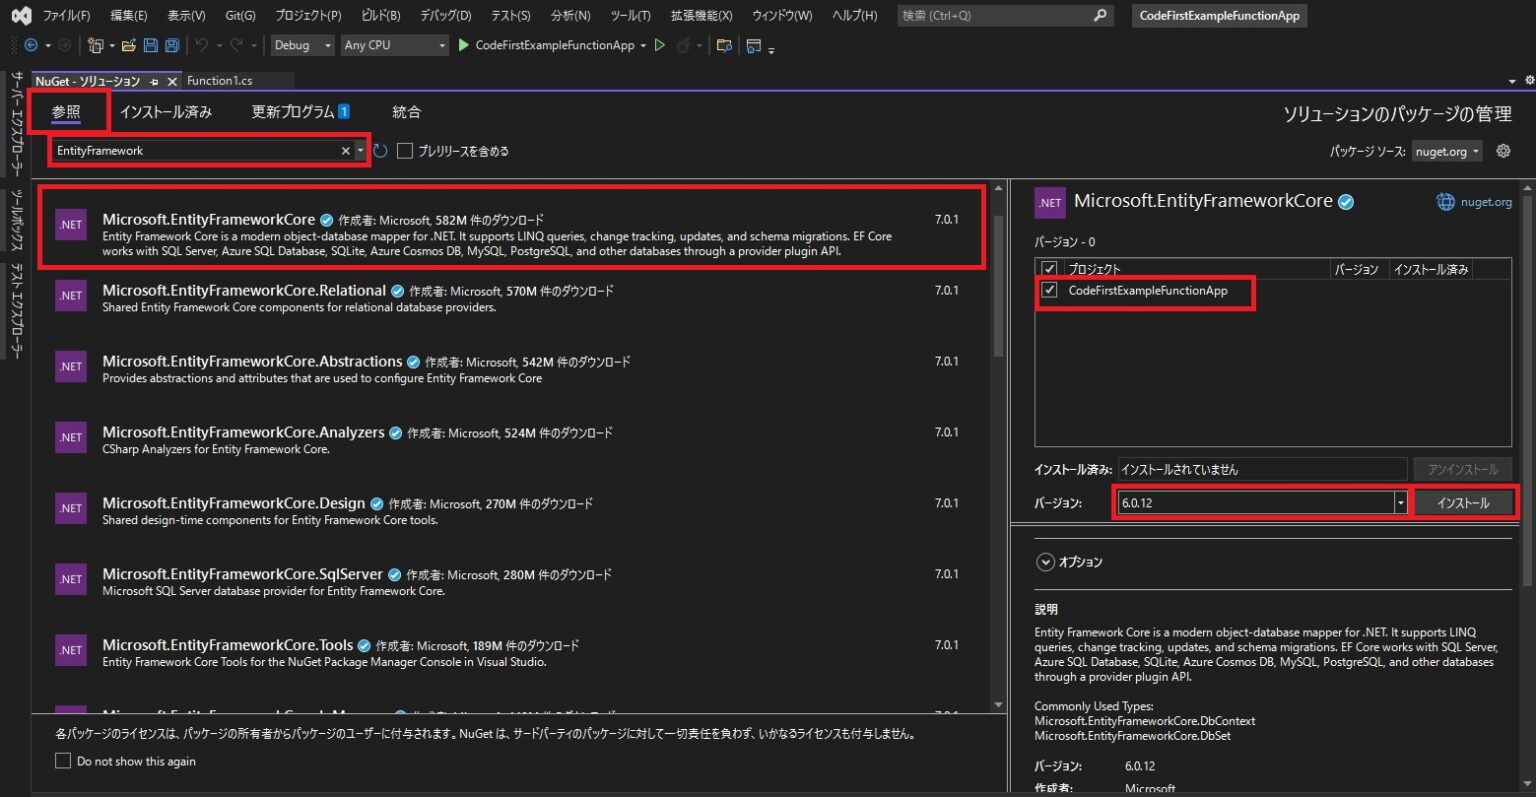The image size is (1536, 797).
Task: Check the Do not show this again box
Action: pyautogui.click(x=62, y=761)
